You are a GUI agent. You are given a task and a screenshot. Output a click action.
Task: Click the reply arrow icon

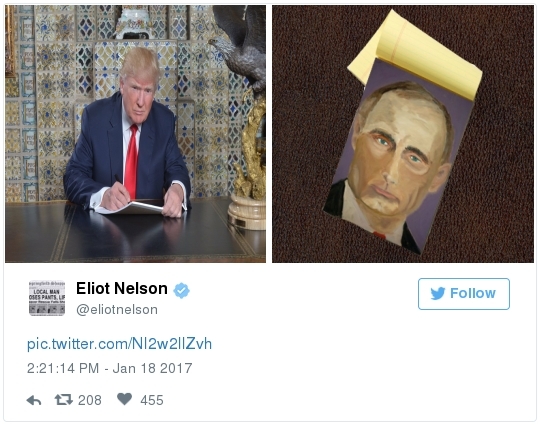(x=34, y=400)
